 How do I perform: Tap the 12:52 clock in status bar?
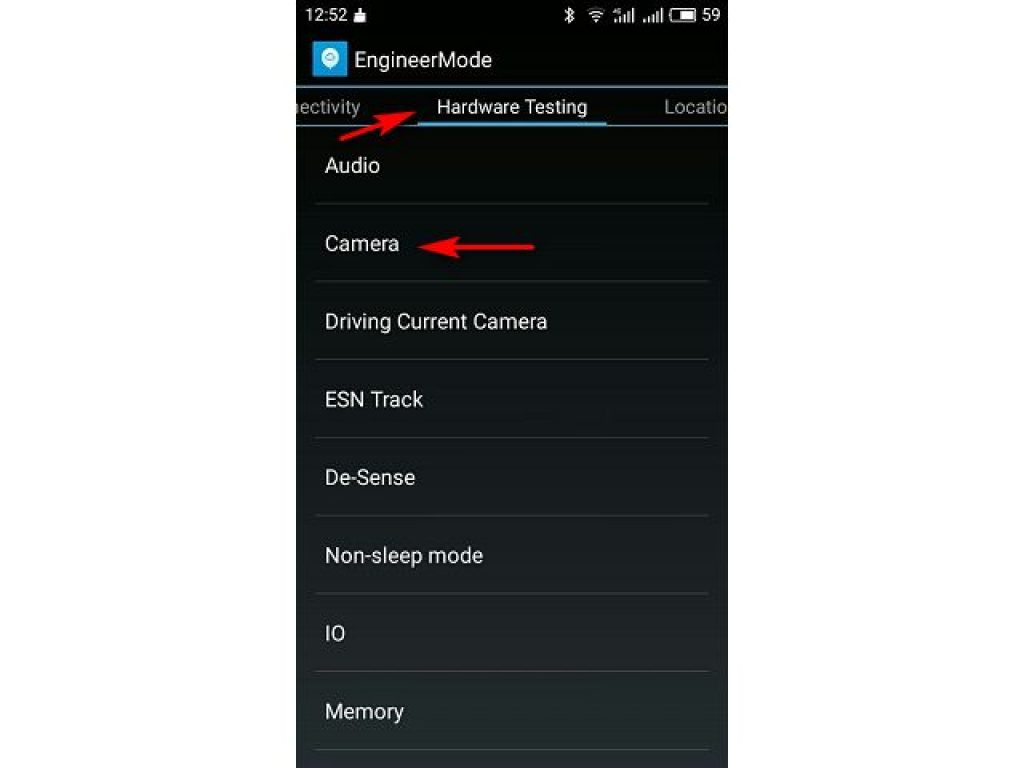326,14
